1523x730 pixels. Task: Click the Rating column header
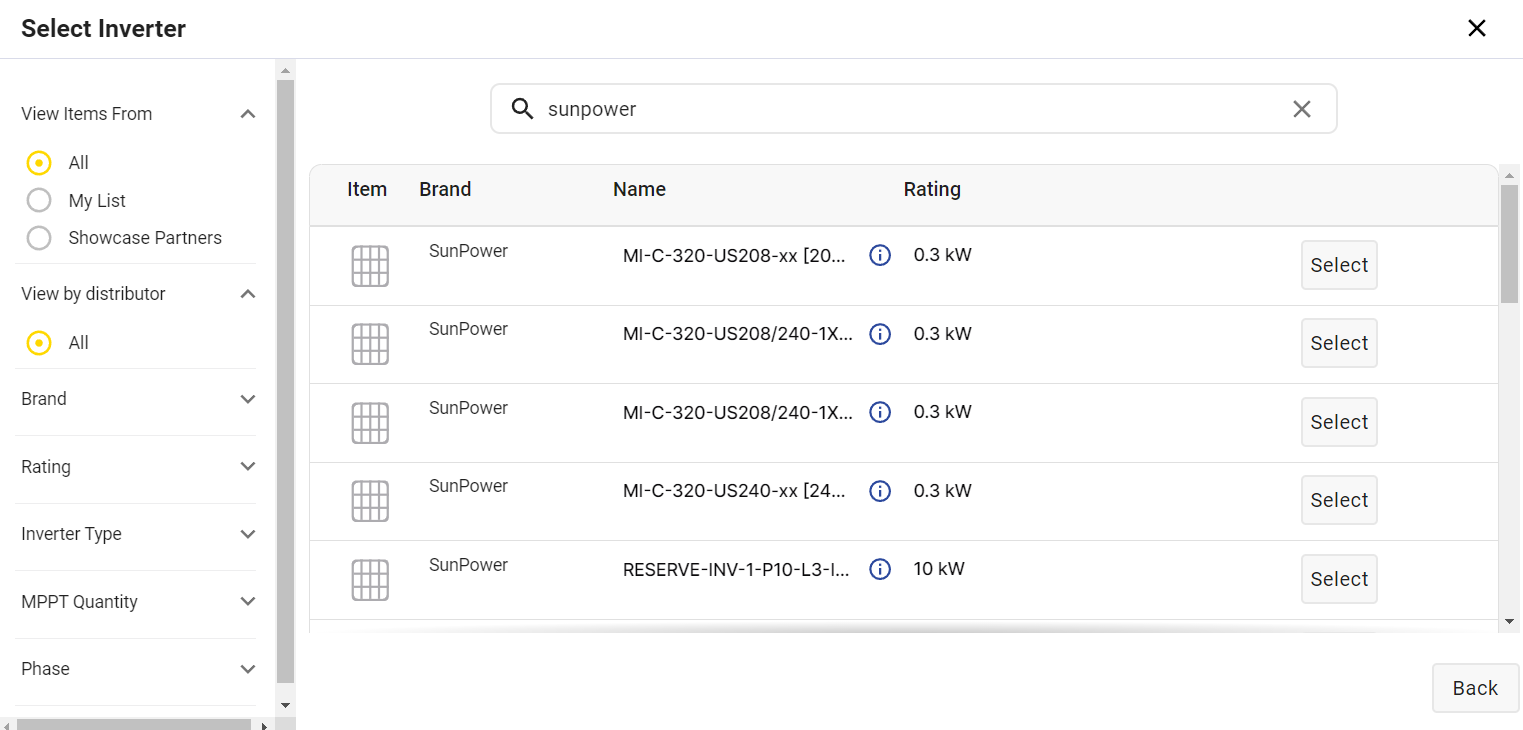[x=932, y=189]
